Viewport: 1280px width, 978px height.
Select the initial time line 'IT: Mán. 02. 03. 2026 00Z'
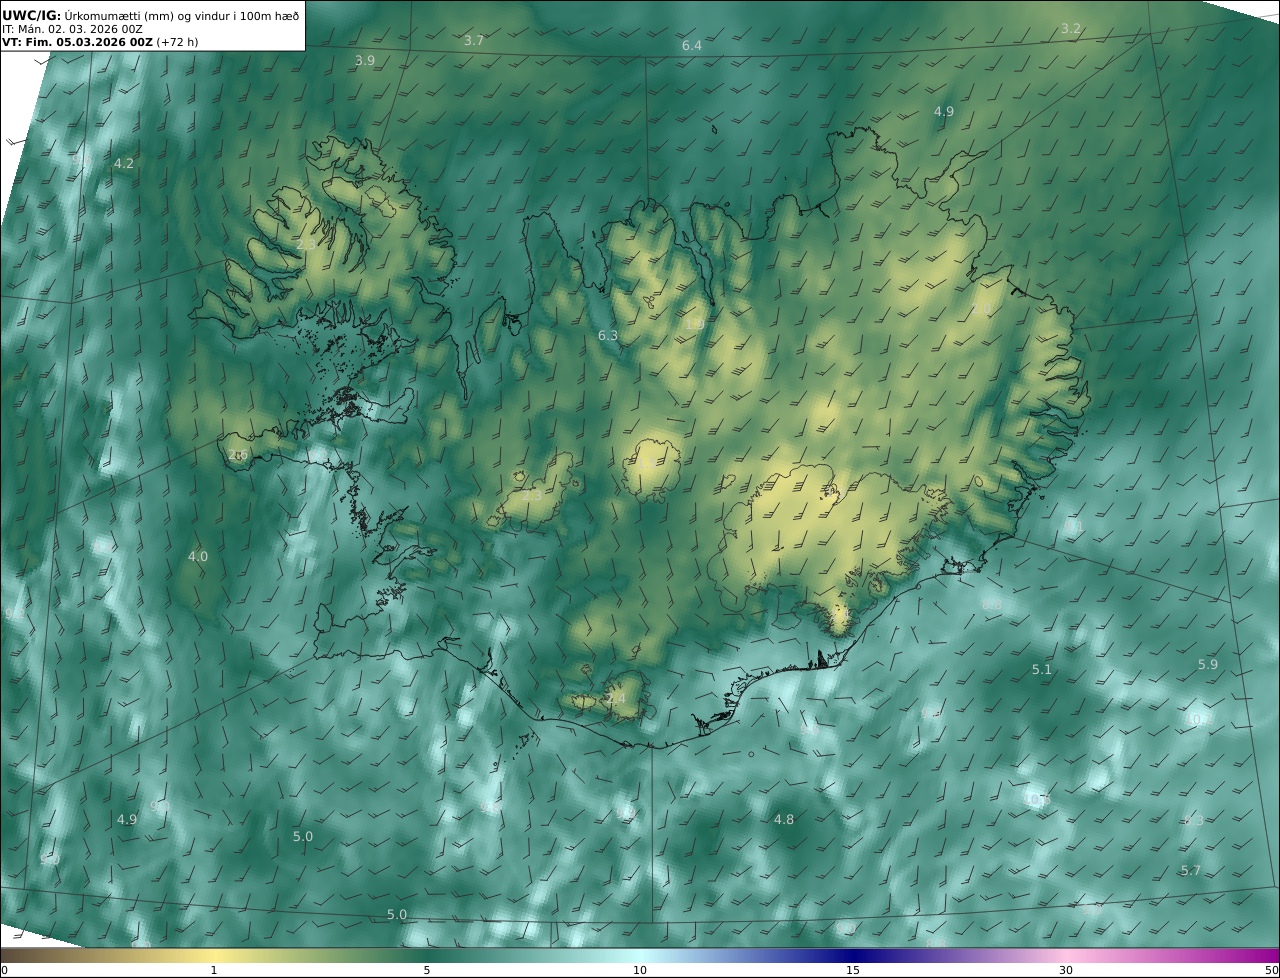pos(72,29)
